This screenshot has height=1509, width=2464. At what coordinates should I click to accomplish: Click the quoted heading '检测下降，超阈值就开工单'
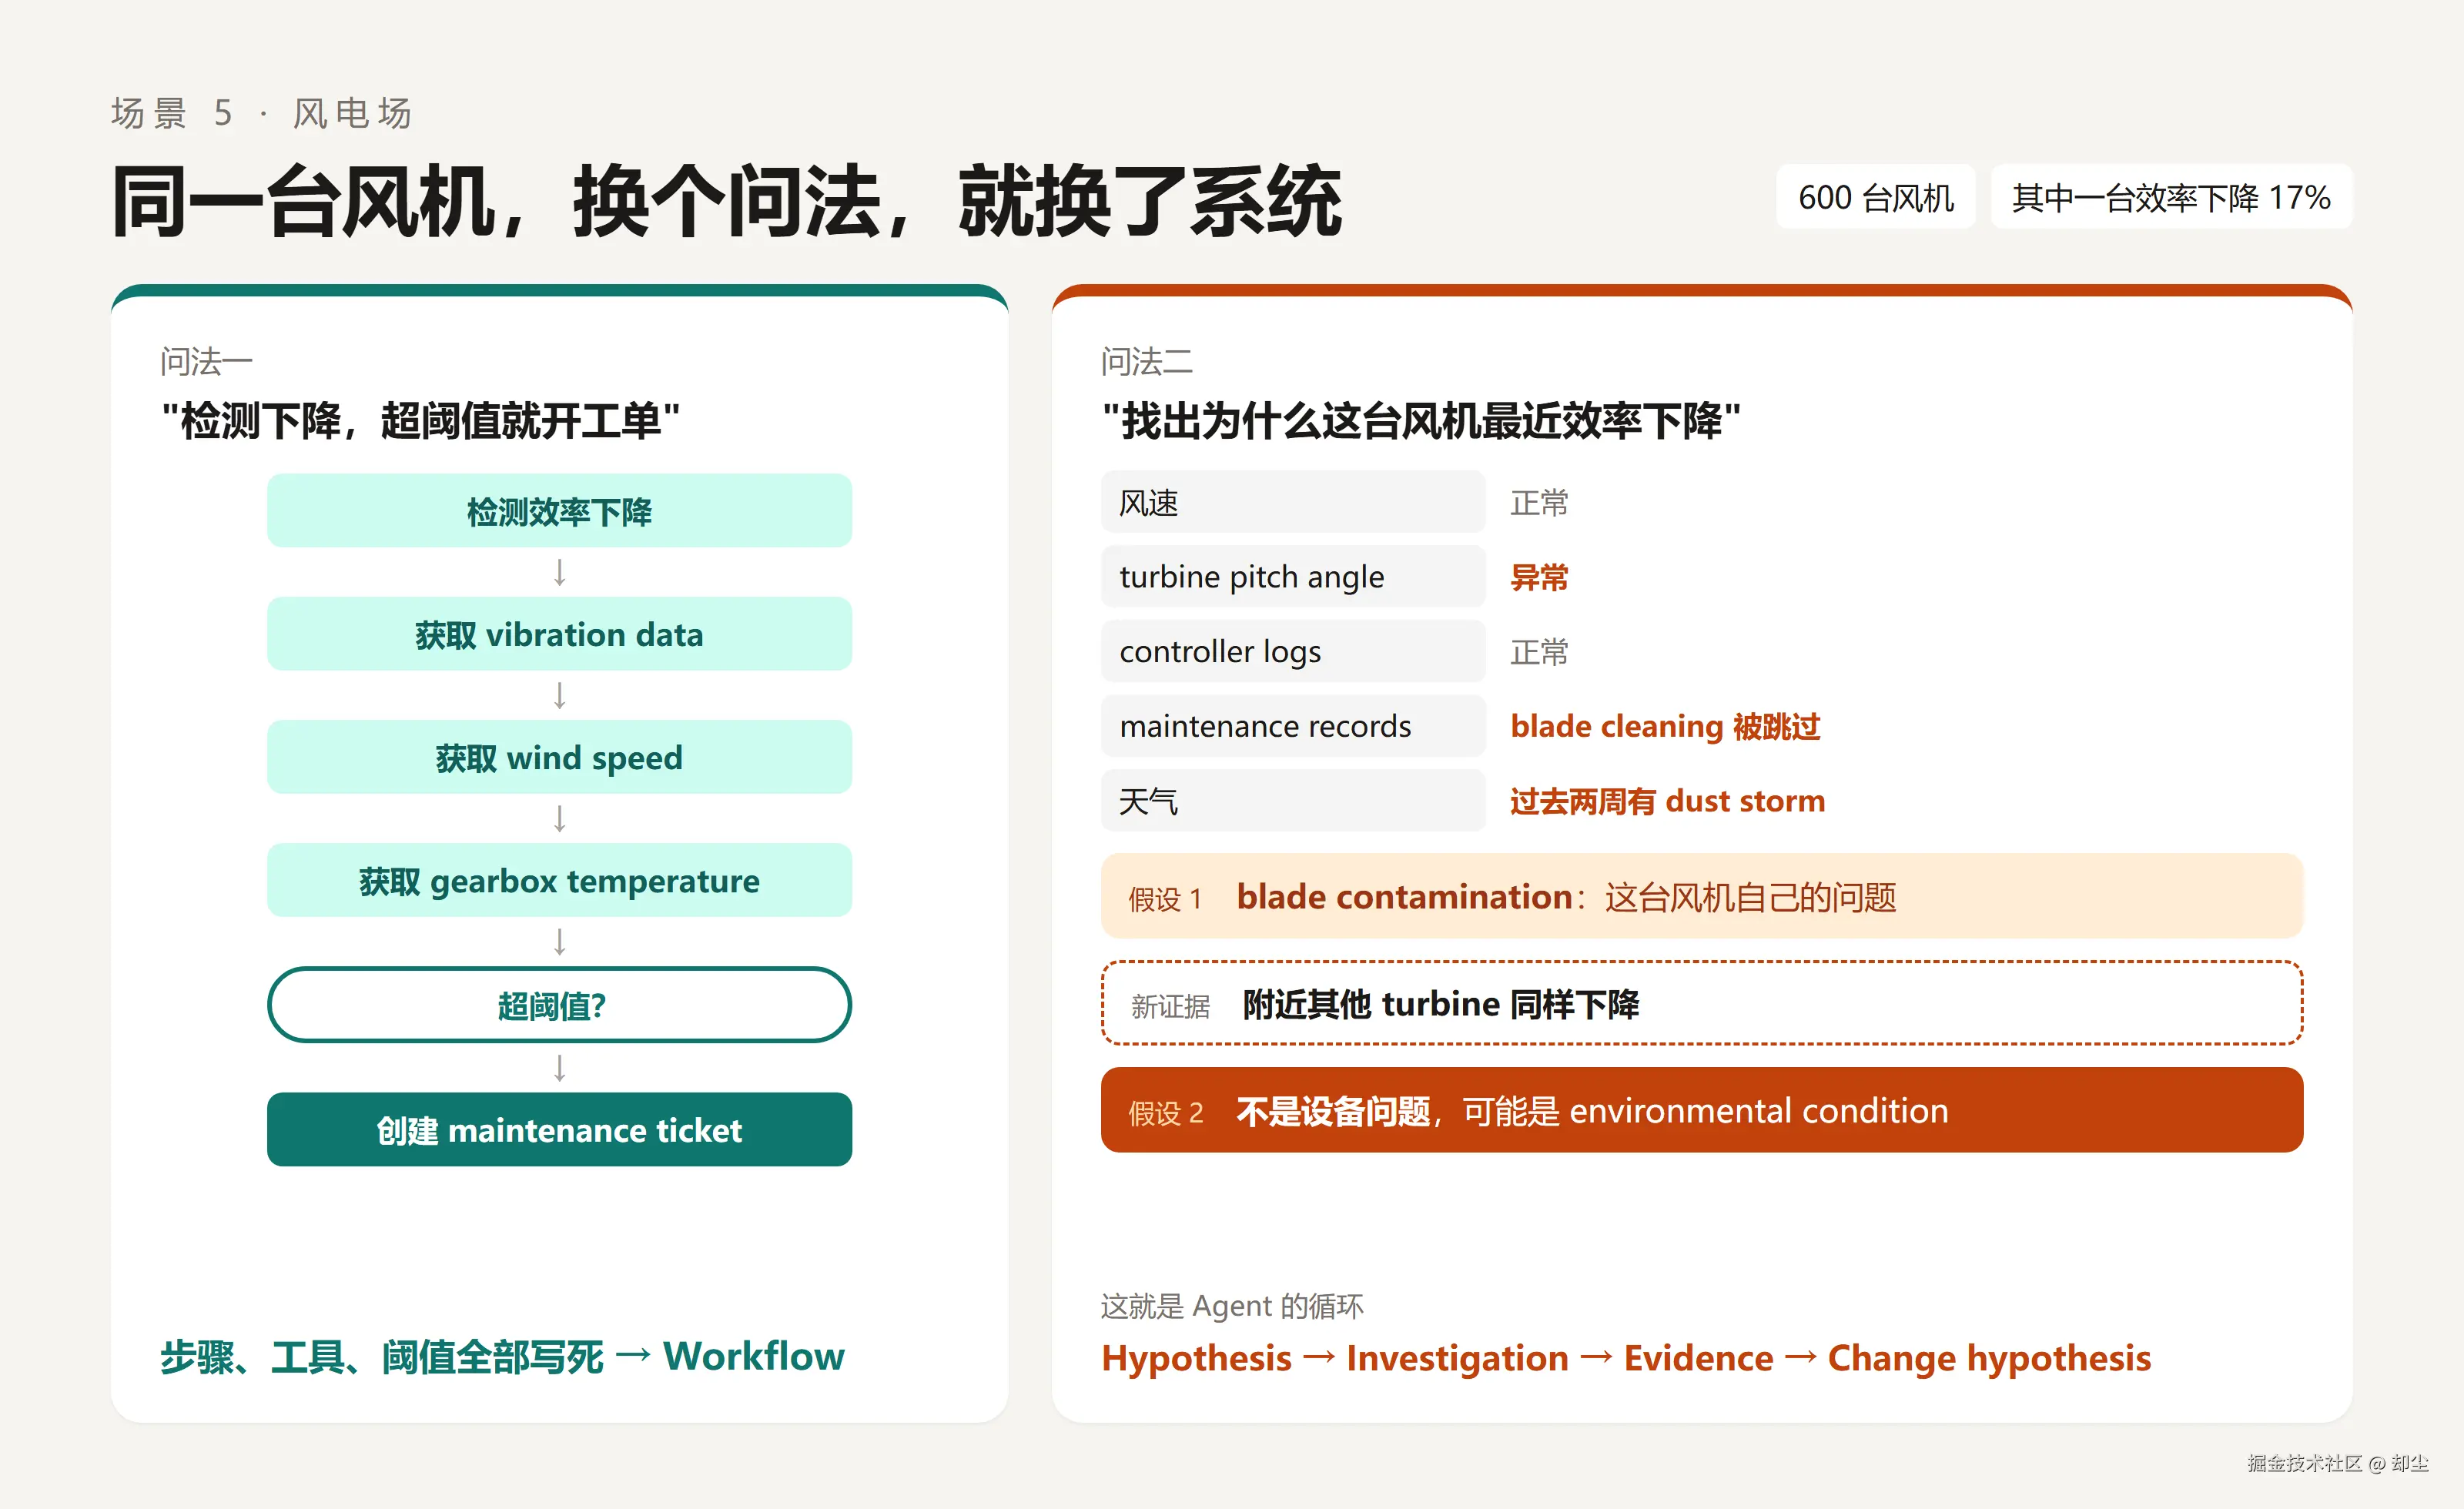point(421,421)
